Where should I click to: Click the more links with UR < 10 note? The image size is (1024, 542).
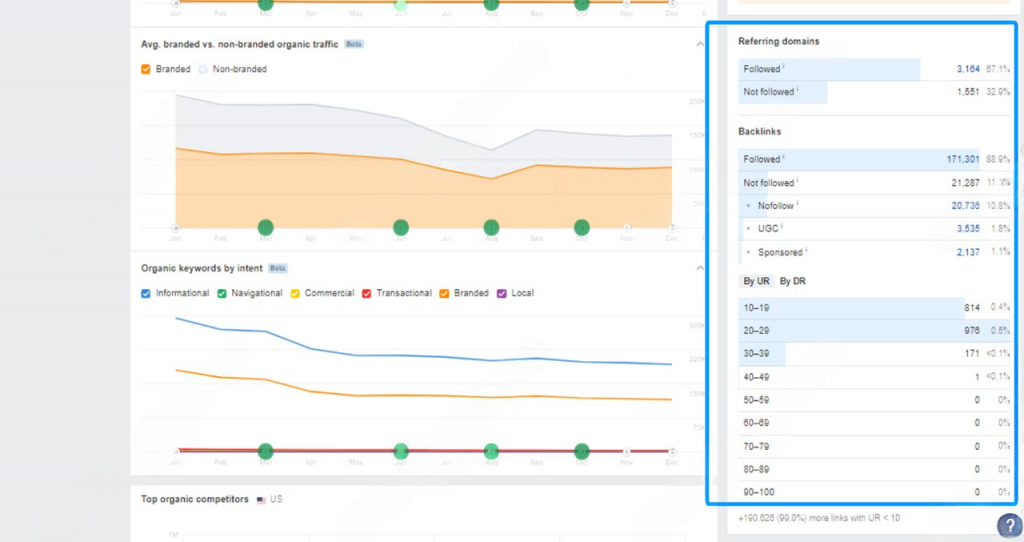click(819, 518)
